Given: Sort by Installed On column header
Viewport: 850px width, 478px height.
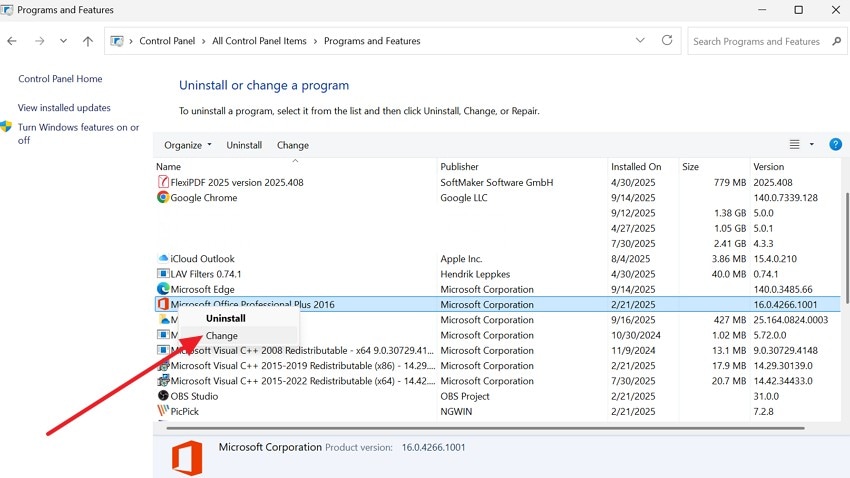Looking at the screenshot, I should (636, 167).
